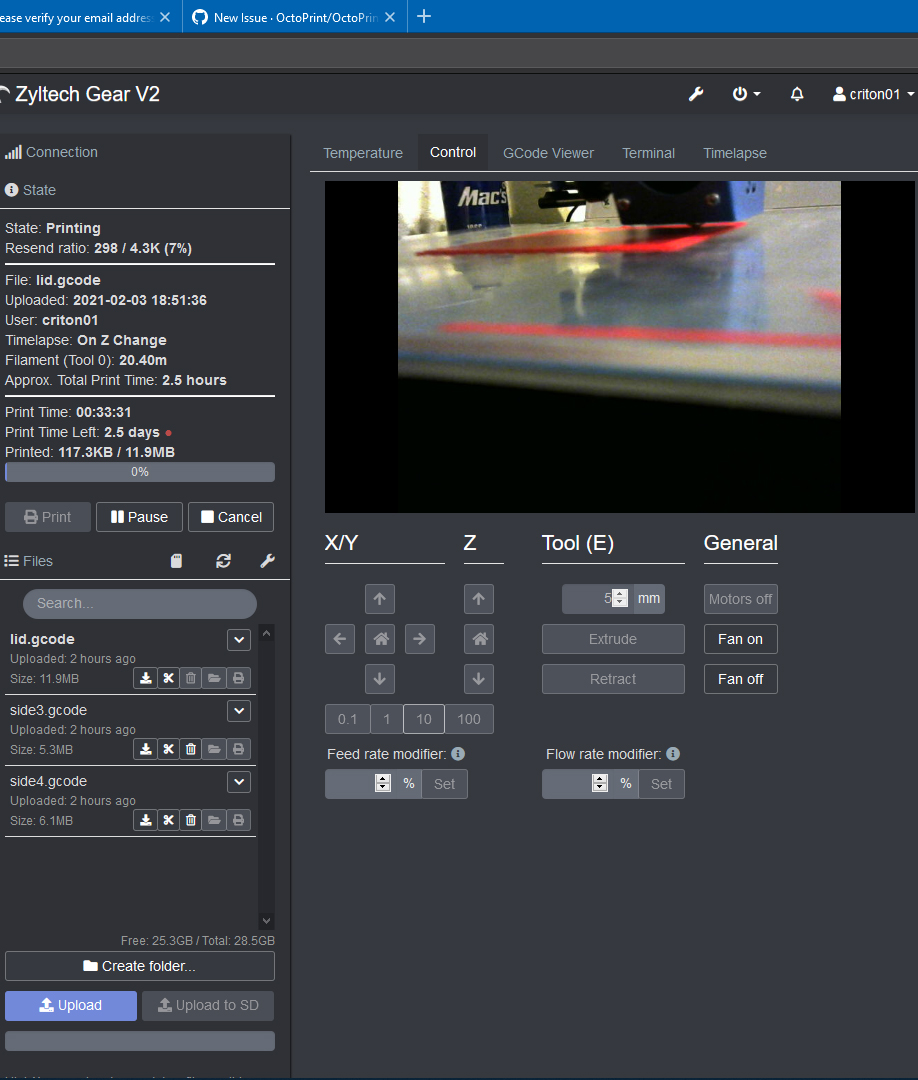
Task: Expand the Connection panel
Action: 52,152
